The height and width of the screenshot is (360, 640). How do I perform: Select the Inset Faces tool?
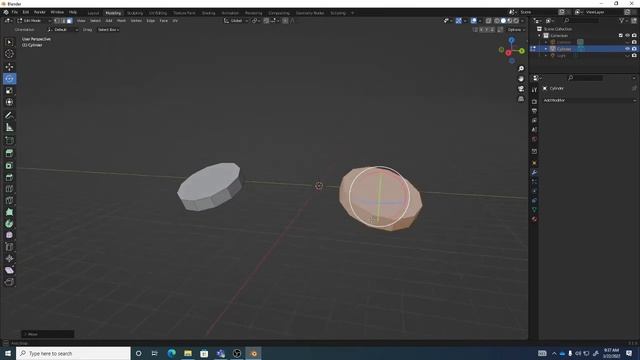9,165
